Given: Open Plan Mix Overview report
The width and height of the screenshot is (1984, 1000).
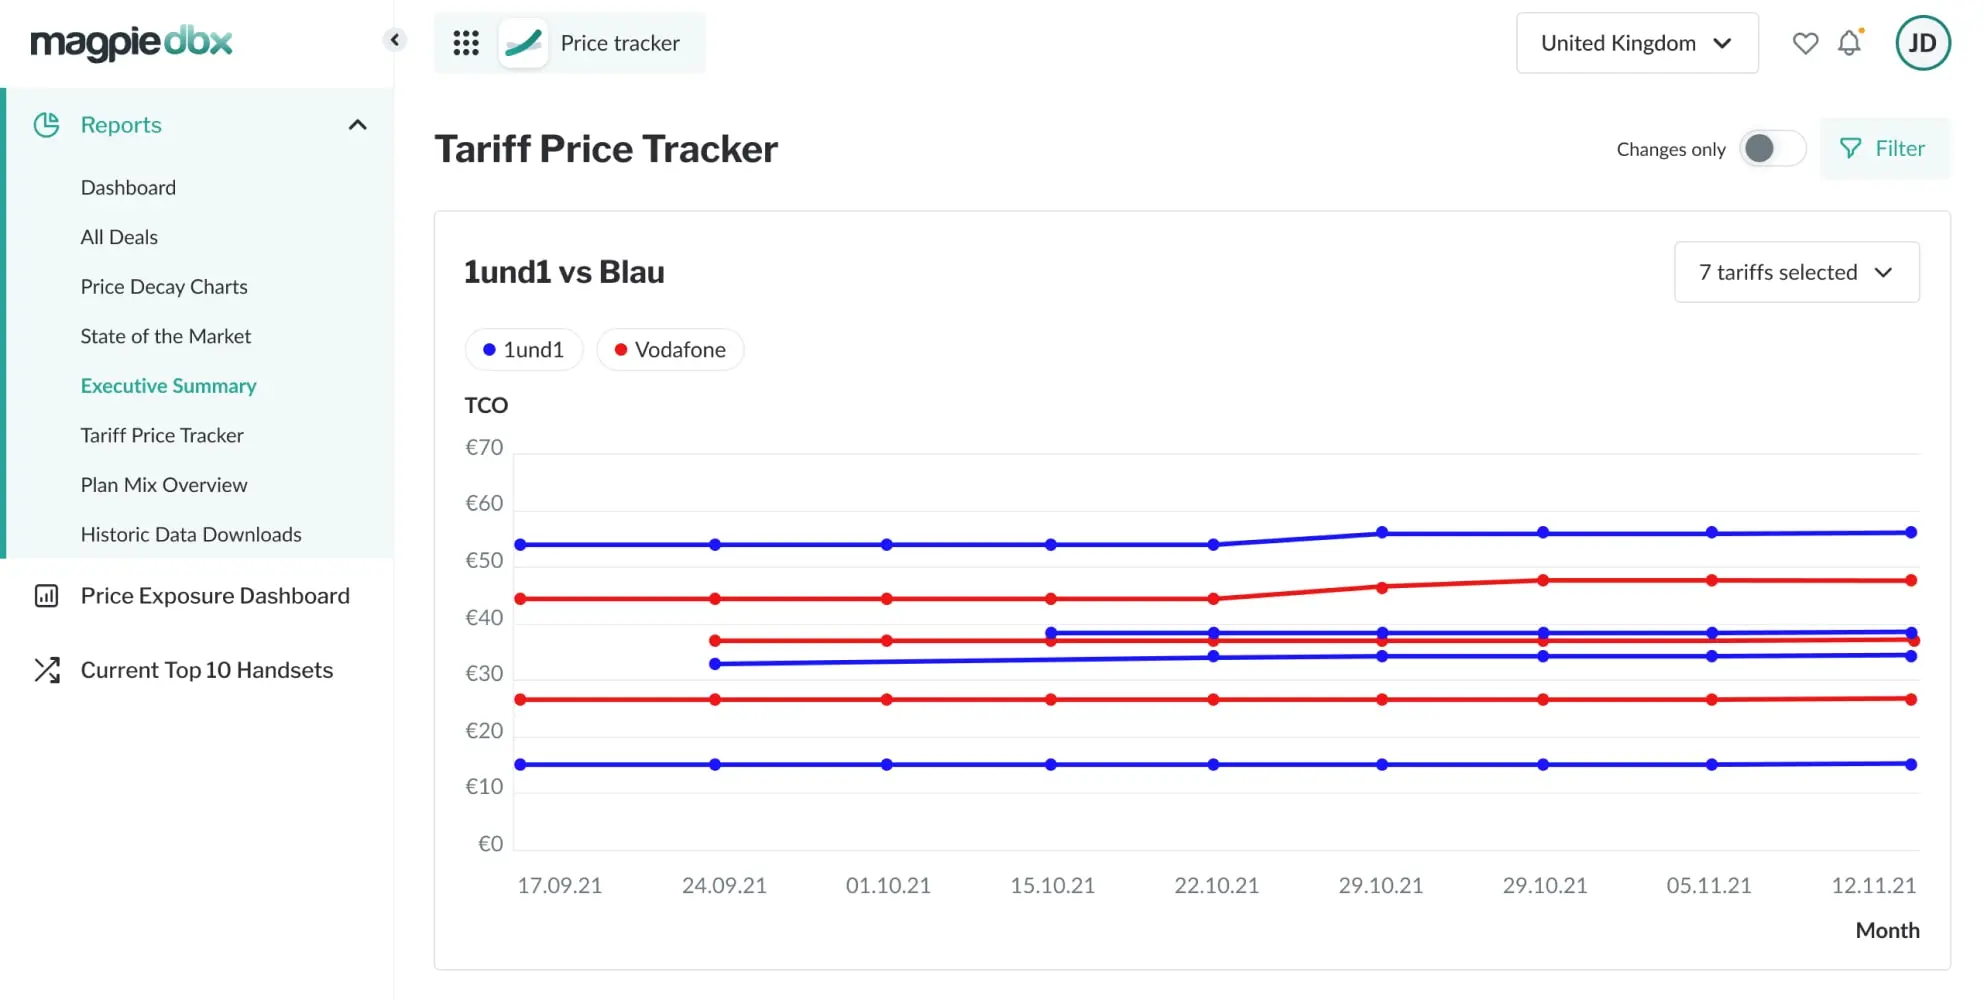Looking at the screenshot, I should point(164,485).
